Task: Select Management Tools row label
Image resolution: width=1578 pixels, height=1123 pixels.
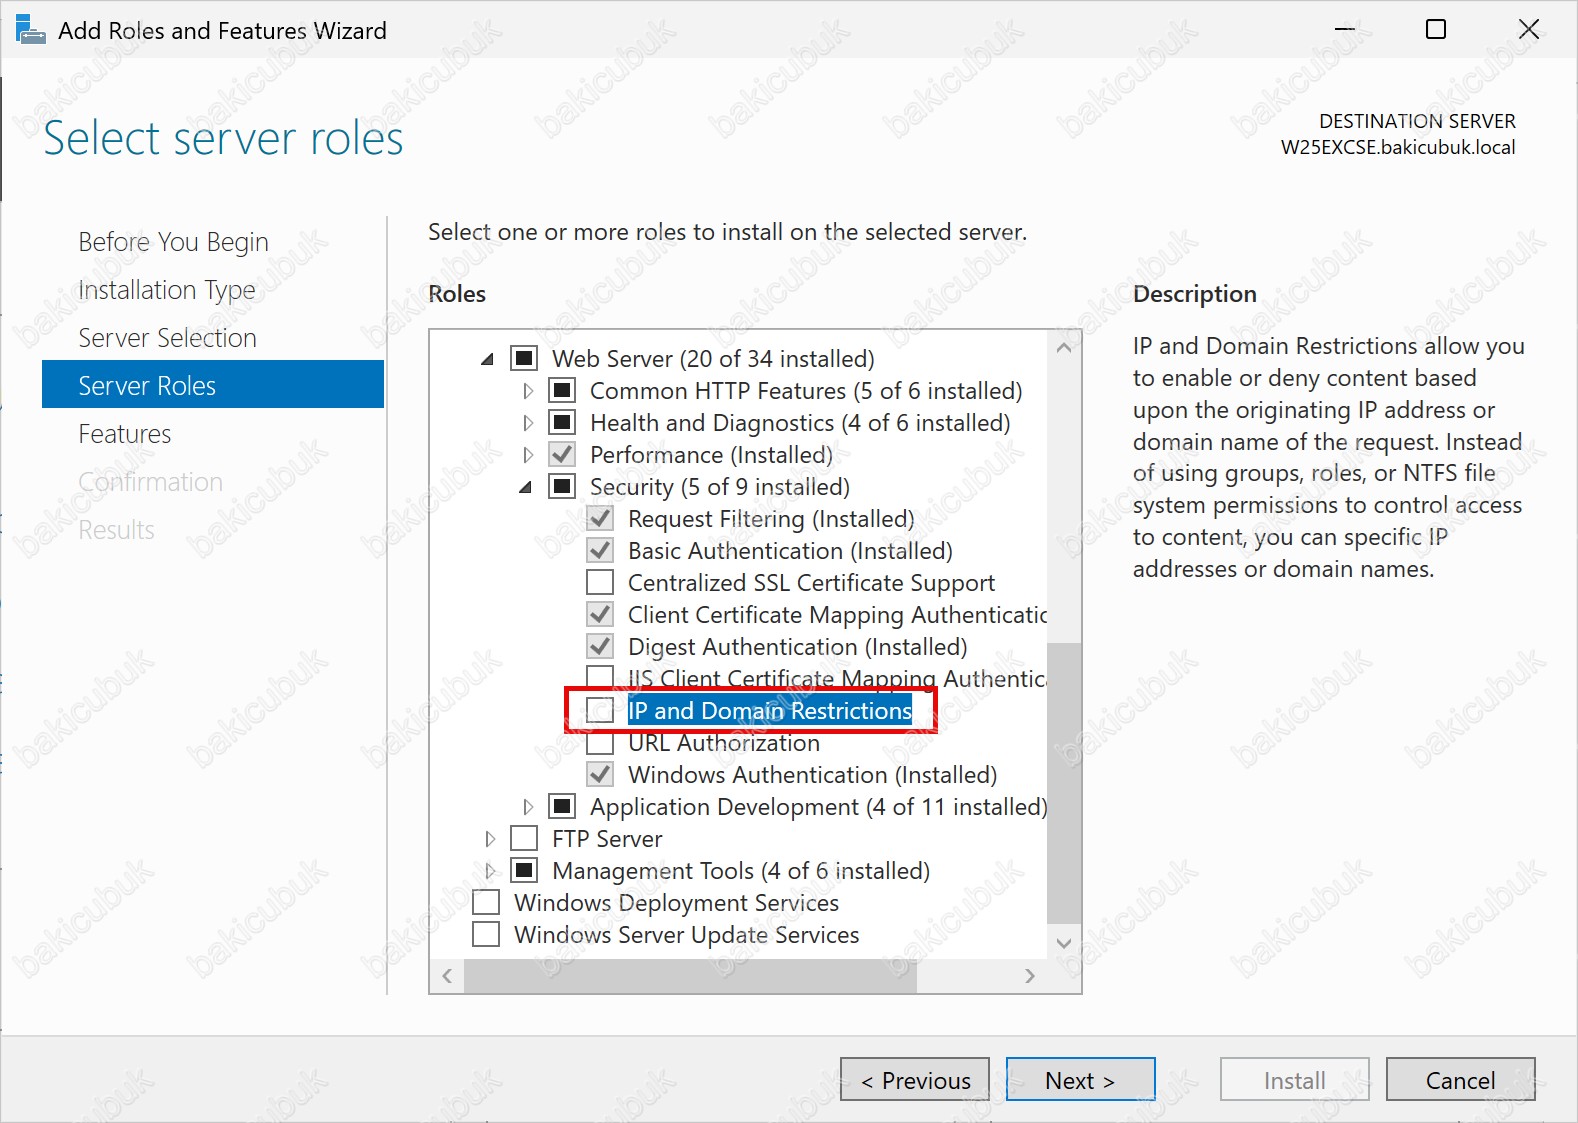Action: [x=741, y=870]
